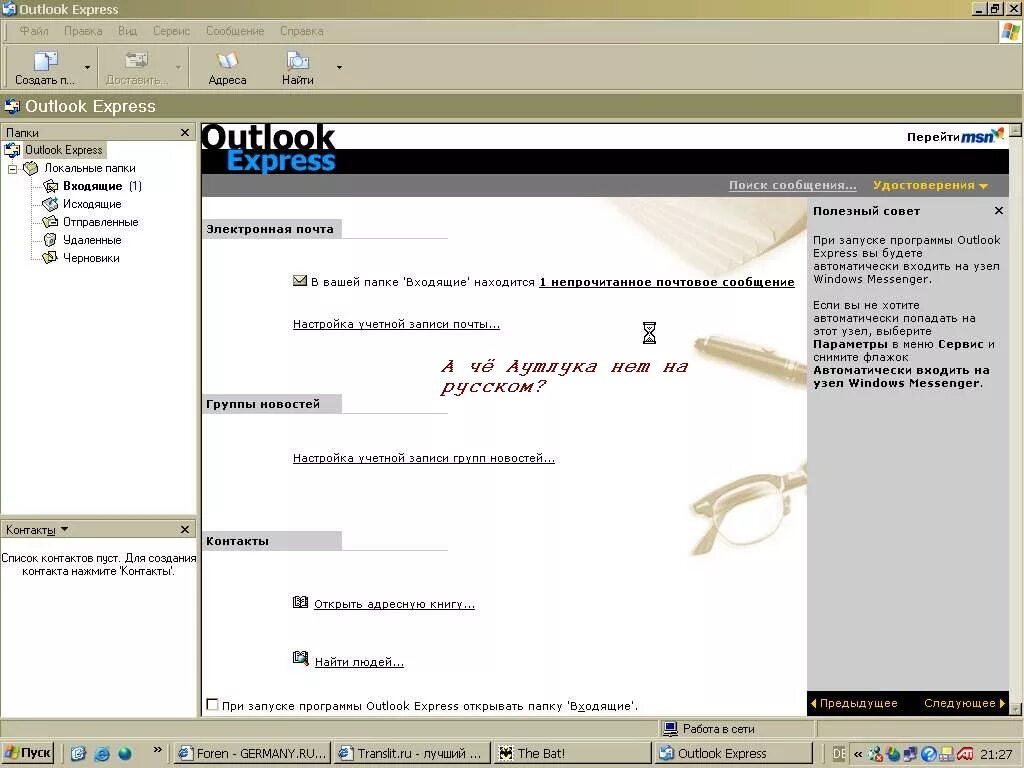
Task: Click the find people icon beside Найти людей
Action: [x=300, y=658]
